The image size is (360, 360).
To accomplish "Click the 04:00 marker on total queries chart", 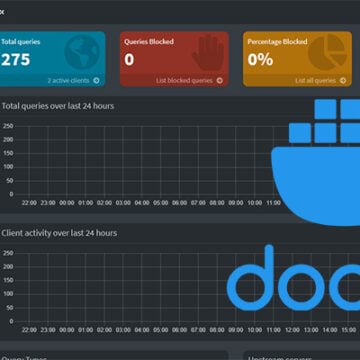I will pyautogui.click(x=142, y=203).
